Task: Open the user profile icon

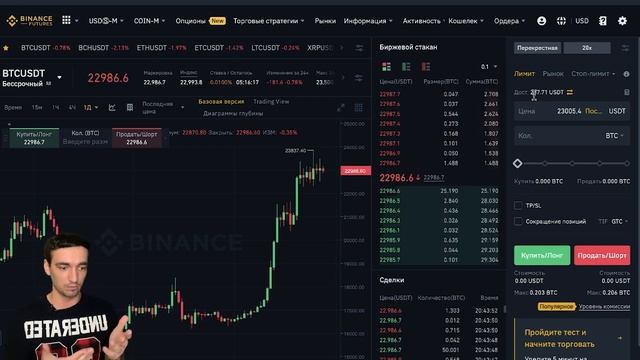Action: 541,21
